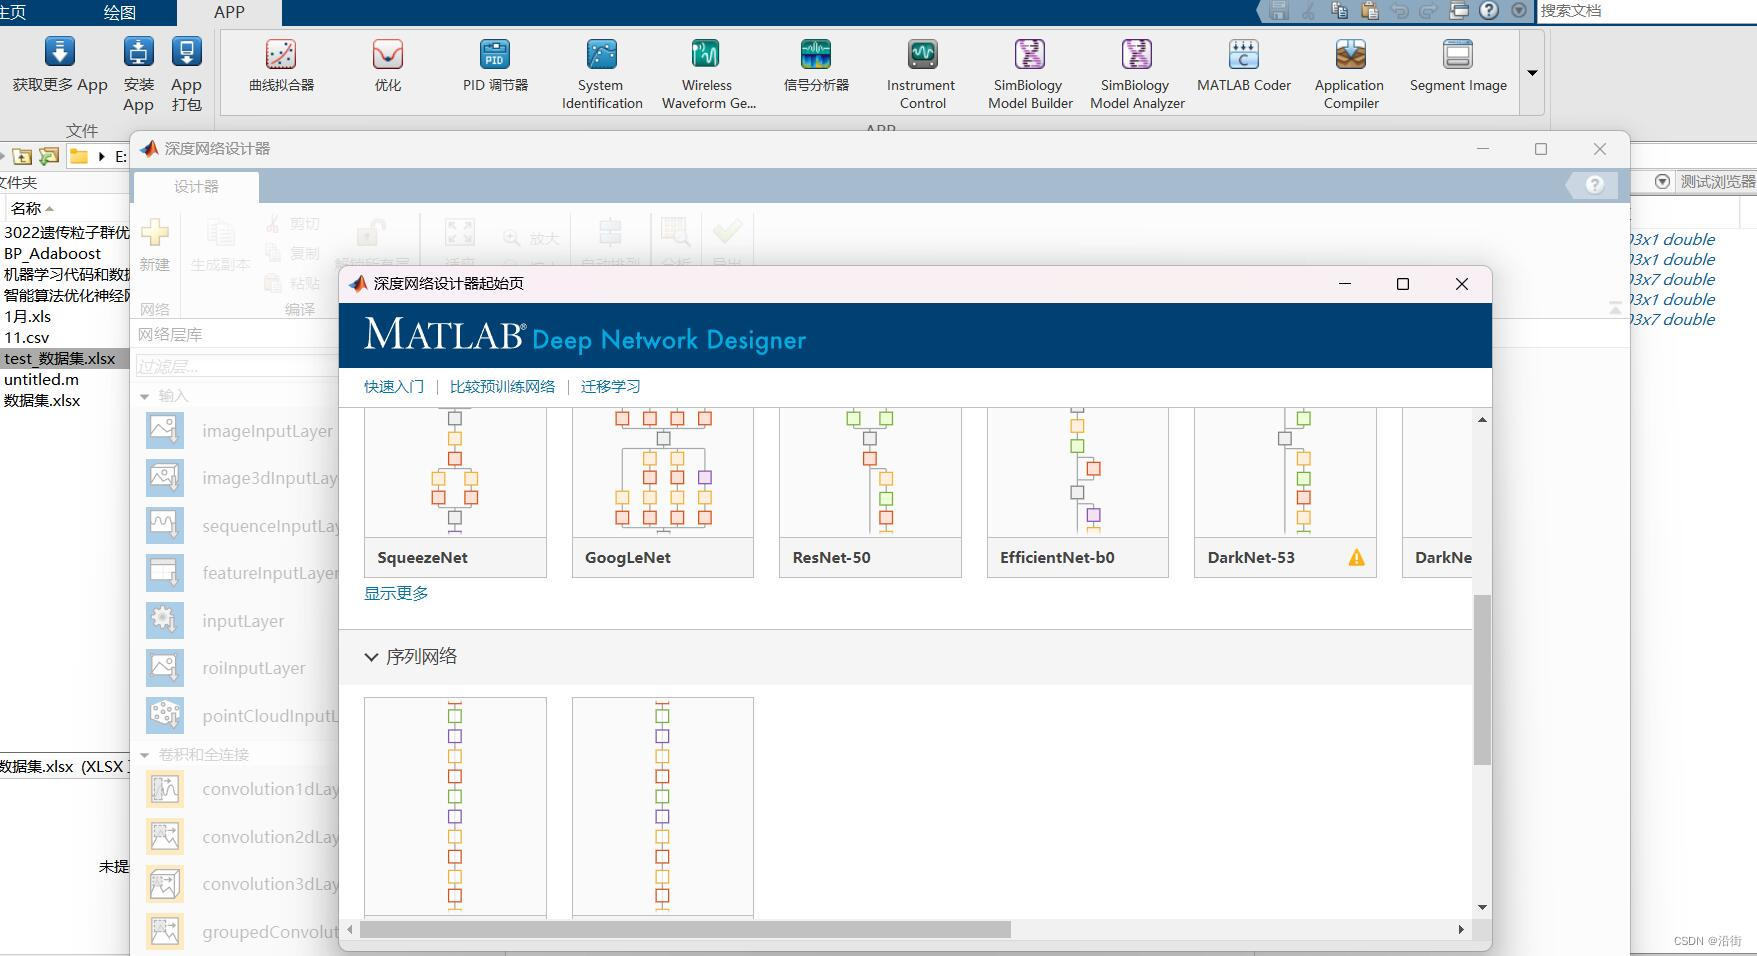Open the PID Tuner app

tap(495, 55)
